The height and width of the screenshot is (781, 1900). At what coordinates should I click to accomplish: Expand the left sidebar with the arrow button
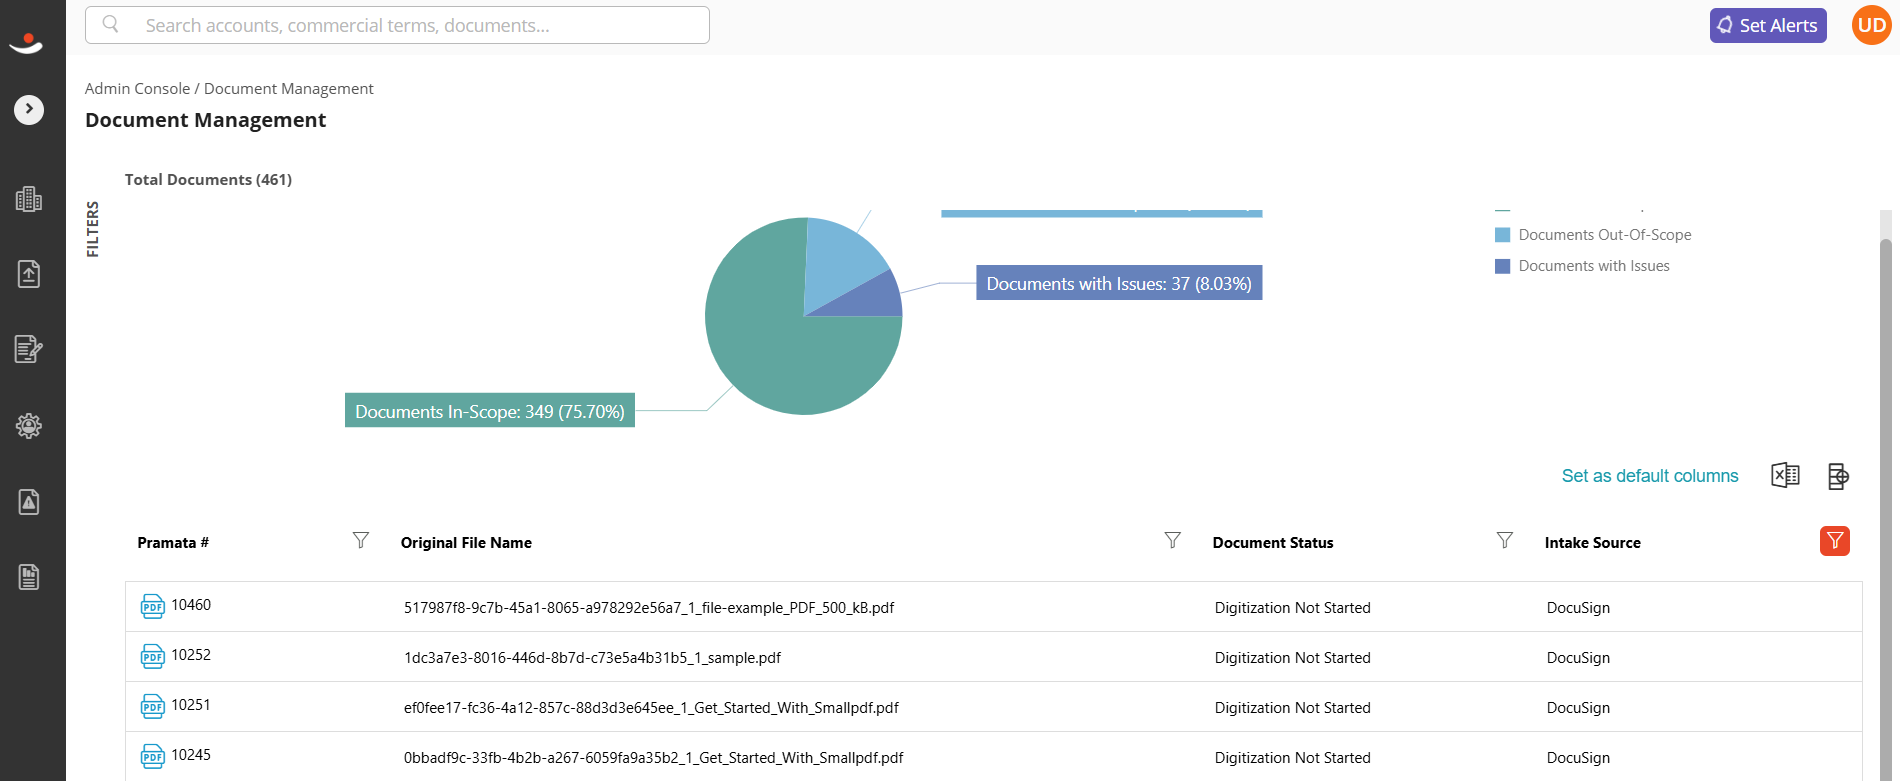(29, 109)
